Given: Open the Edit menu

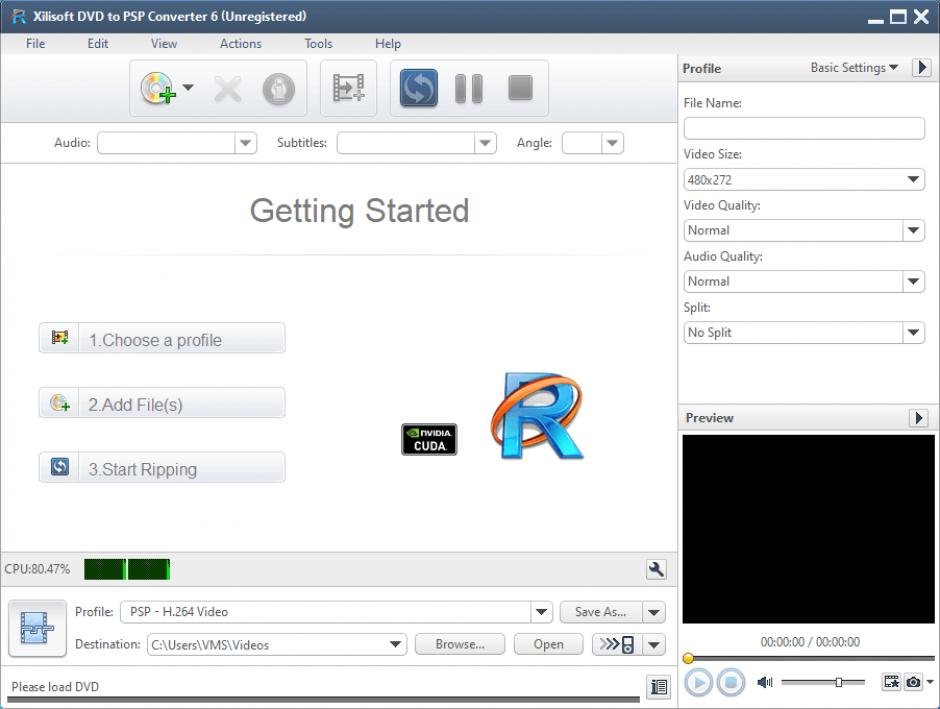Looking at the screenshot, I should 98,43.
